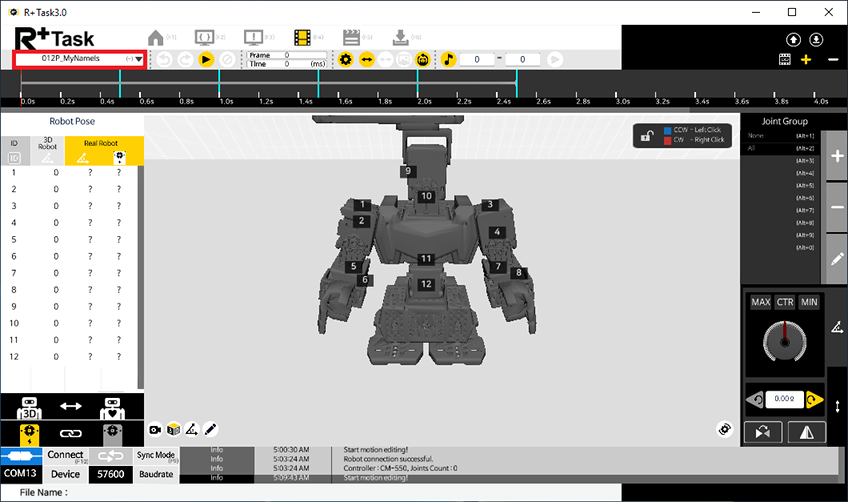
Task: Toggle the 3D robot mode icon
Action: point(29,407)
